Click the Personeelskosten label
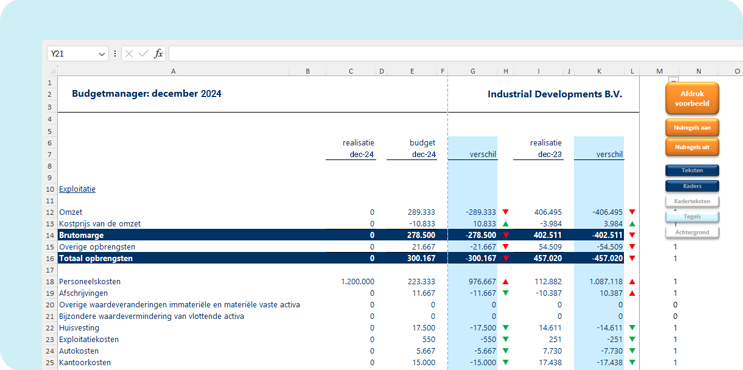Screen dimensions: 743x370 click(90, 281)
